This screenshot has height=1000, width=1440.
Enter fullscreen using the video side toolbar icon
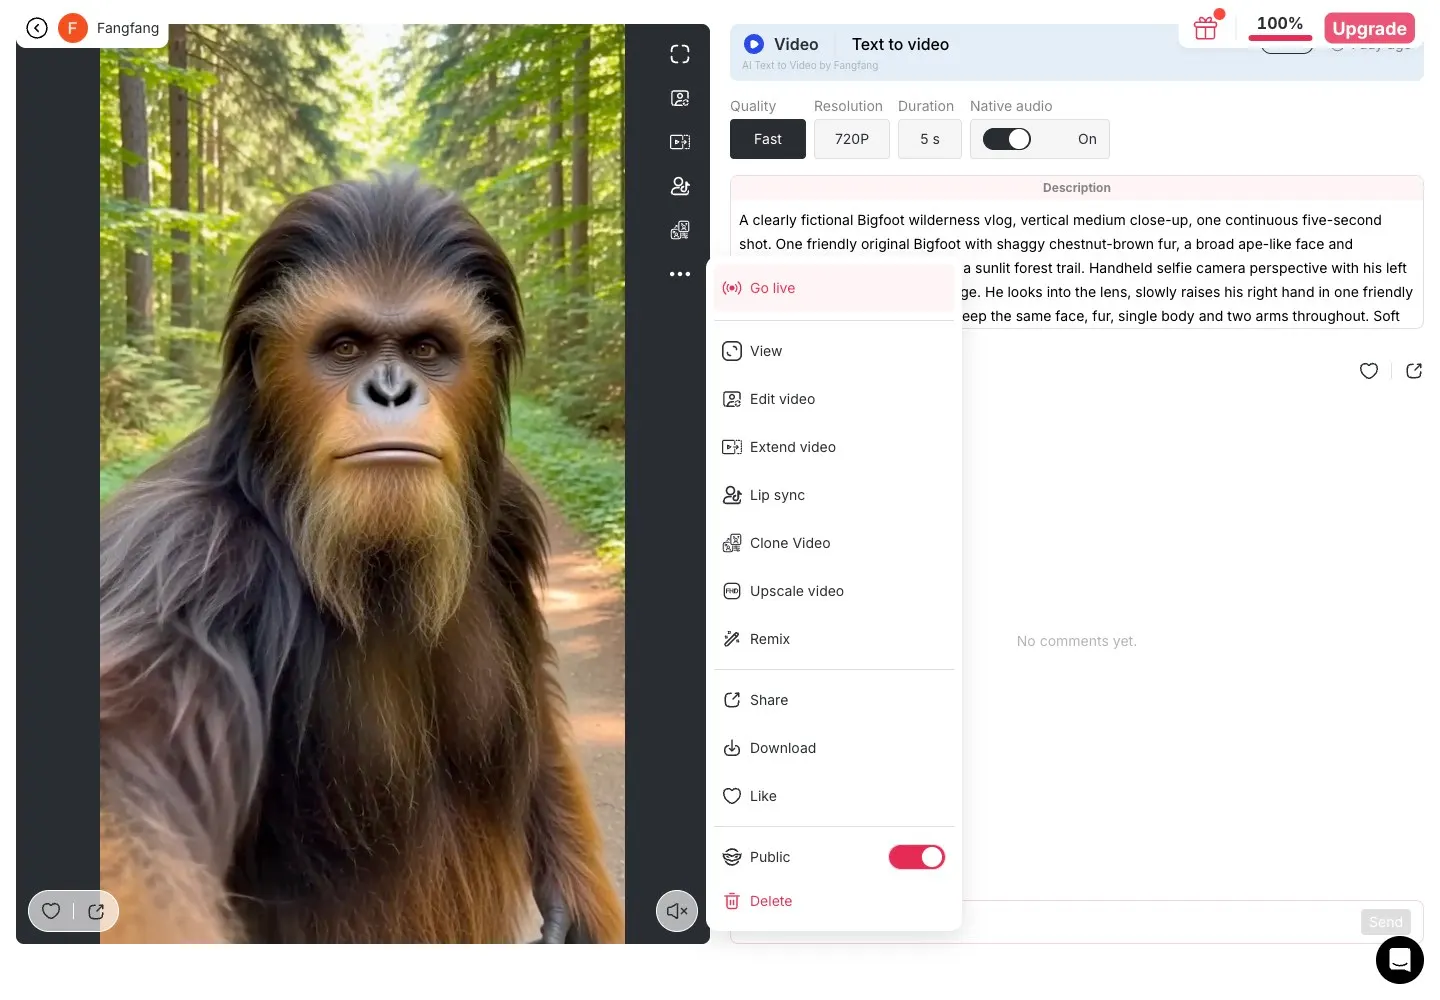[x=680, y=54]
